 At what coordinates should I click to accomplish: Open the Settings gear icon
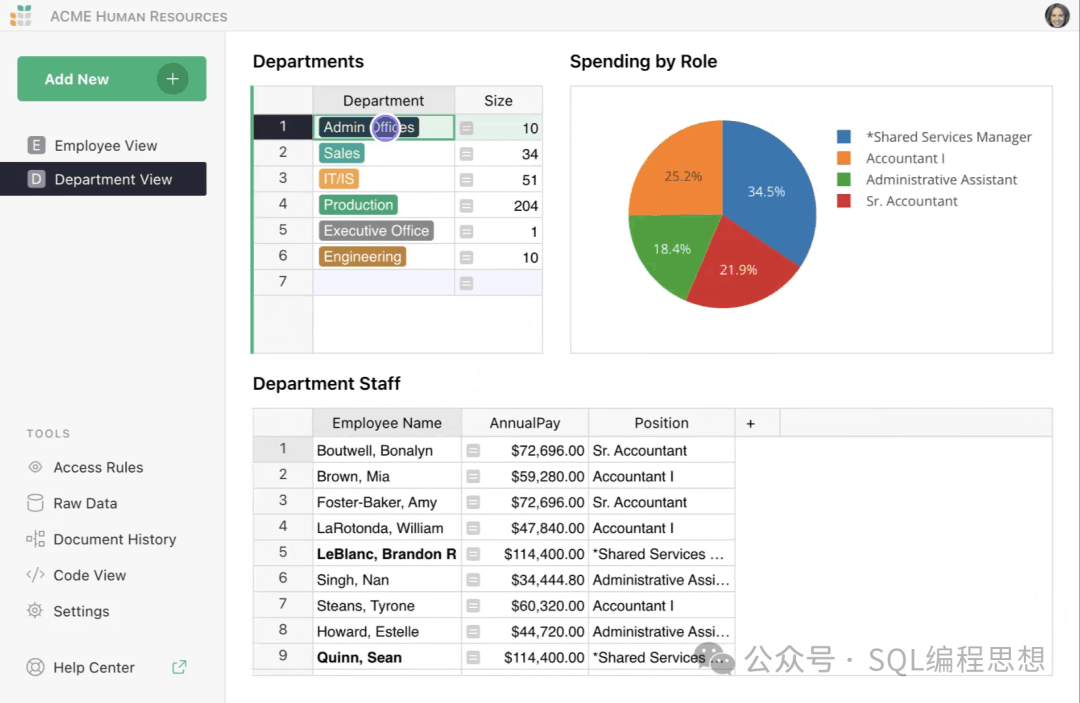click(35, 610)
